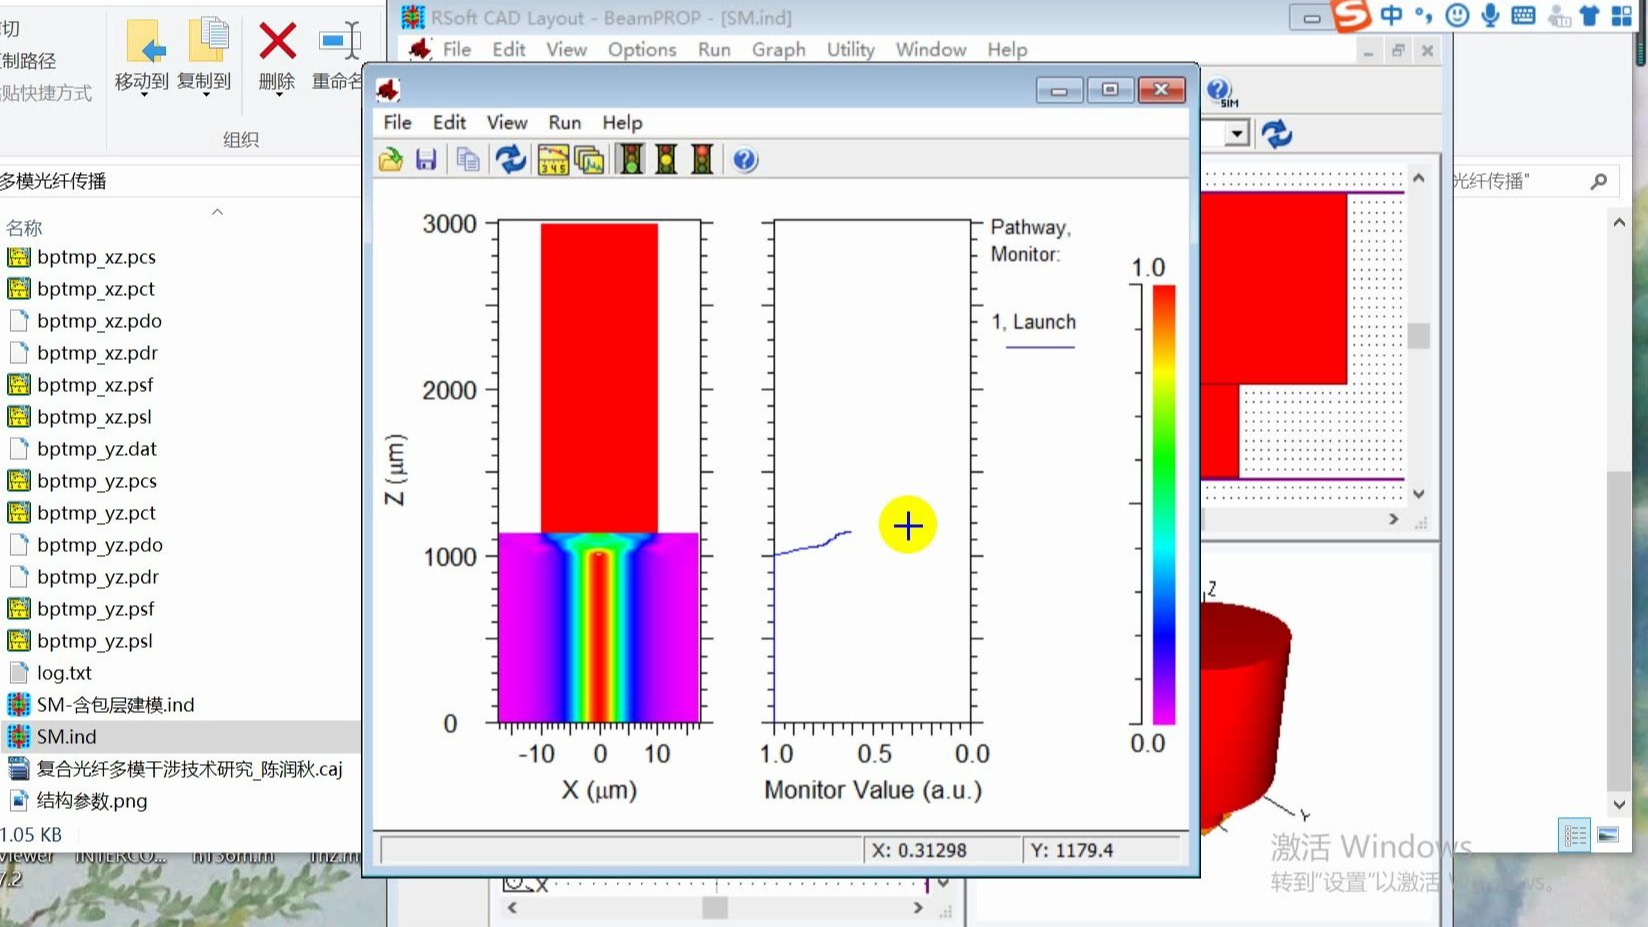Viewport: 1648px width, 927px height.
Task: Open View menu in the plot window
Action: 507,122
